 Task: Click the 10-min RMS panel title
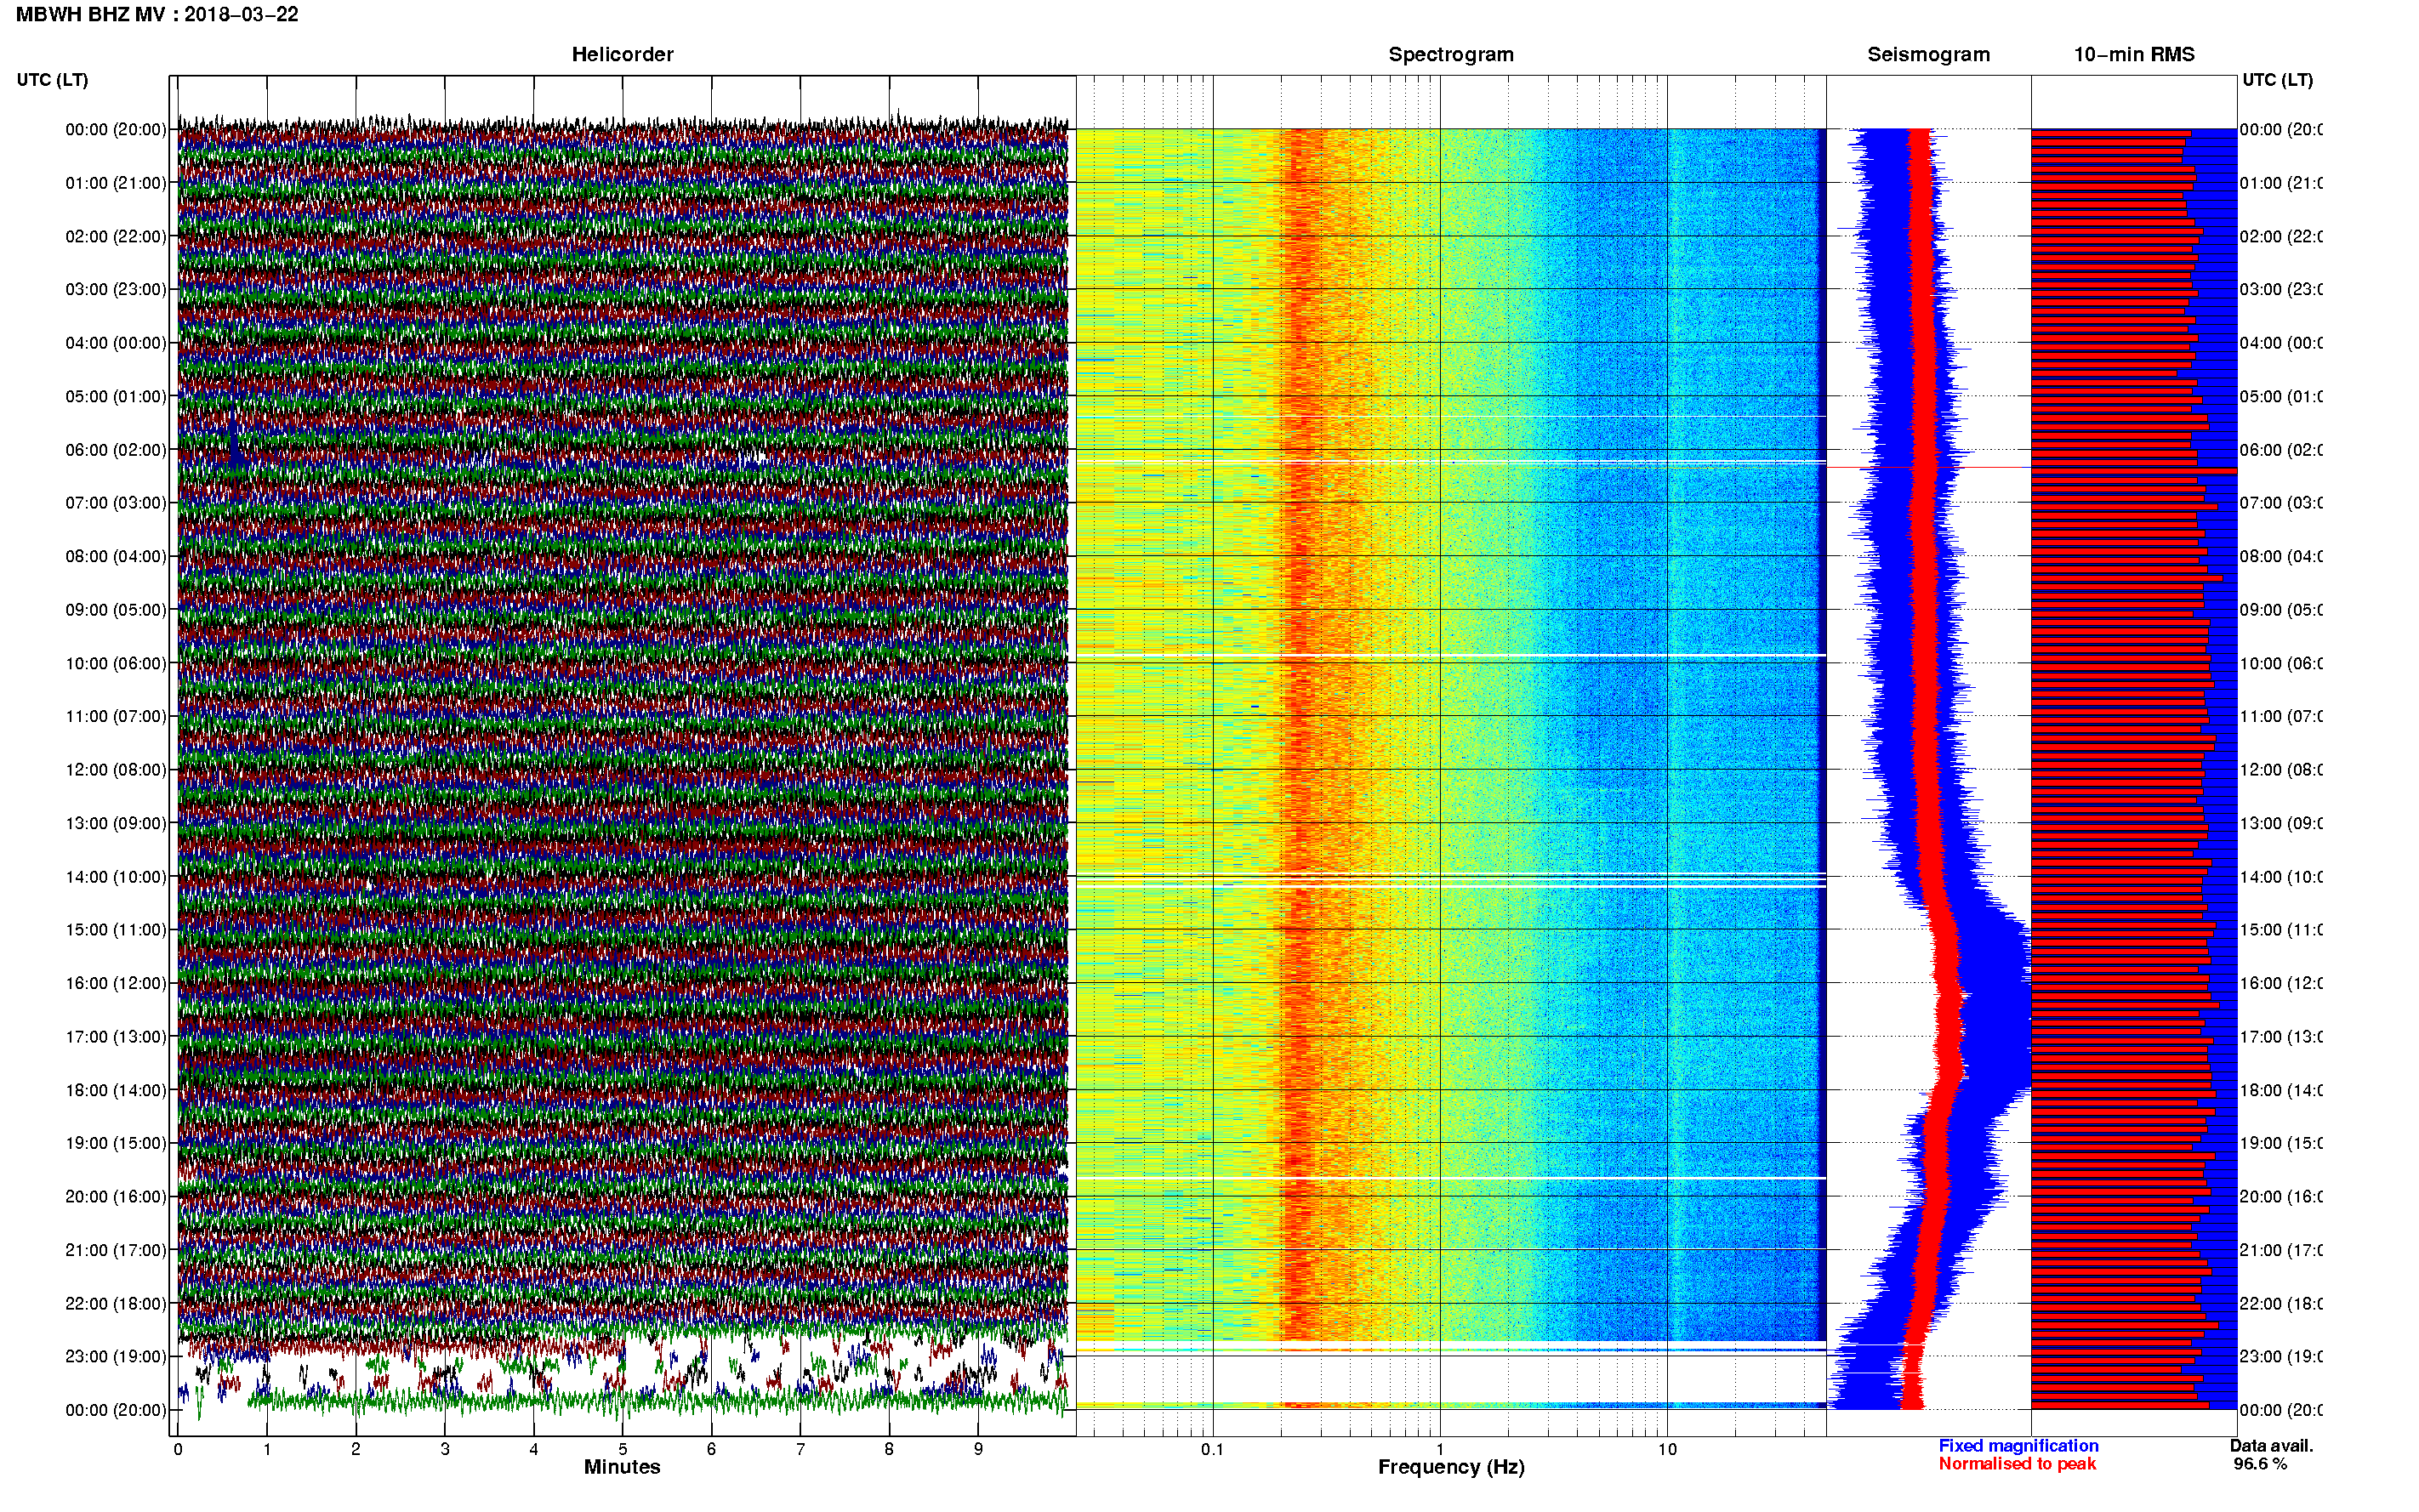2134,54
